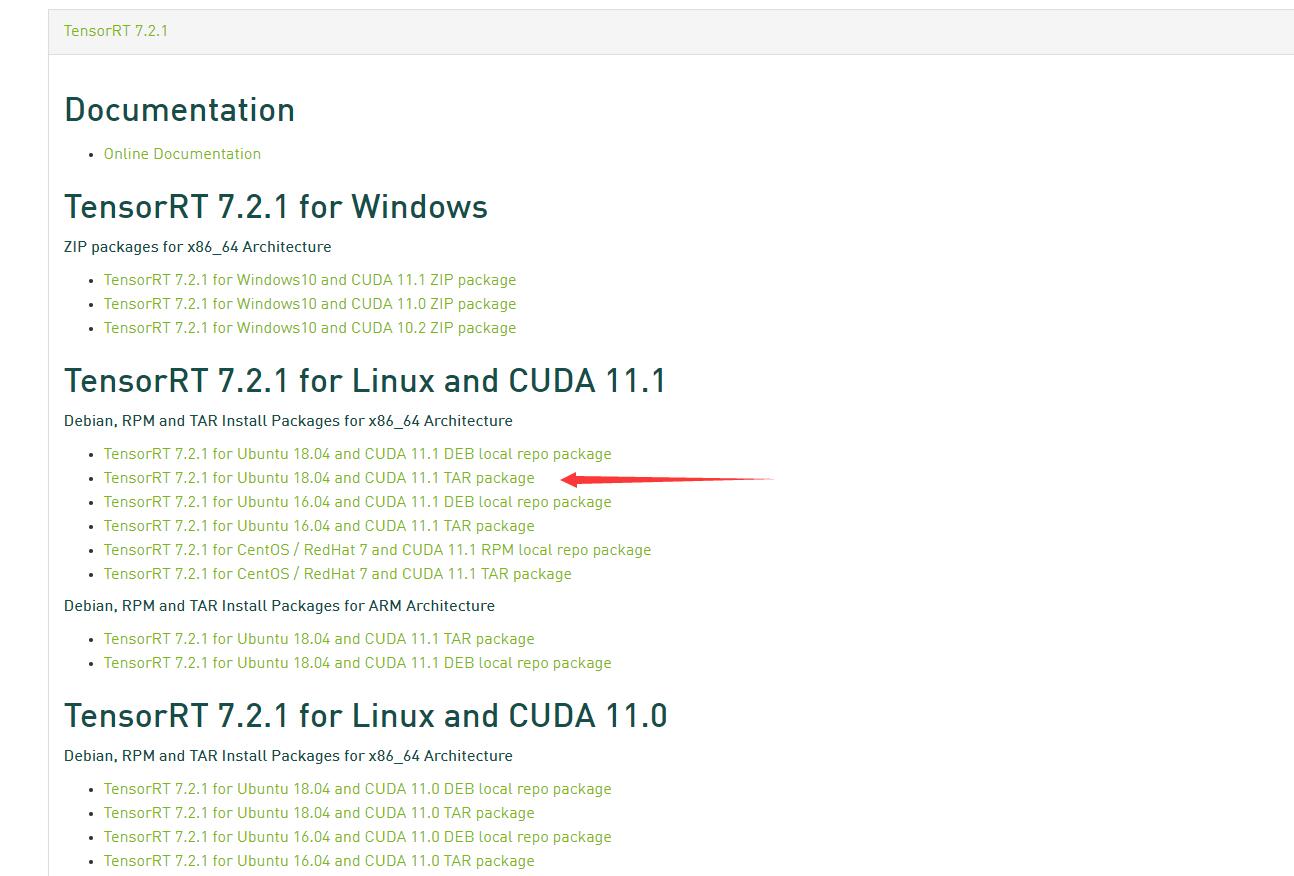Click the TensorRT 7.2.1 for Windows heading
This screenshot has height=876, width=1294.
click(276, 207)
